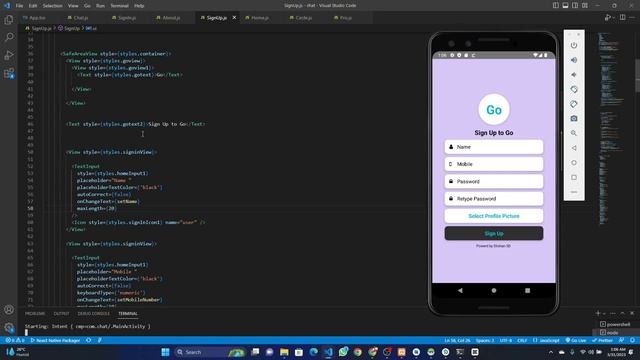Viewport: 640px width, 360px height.
Task: Rotate emulator right
Action: 574,104
